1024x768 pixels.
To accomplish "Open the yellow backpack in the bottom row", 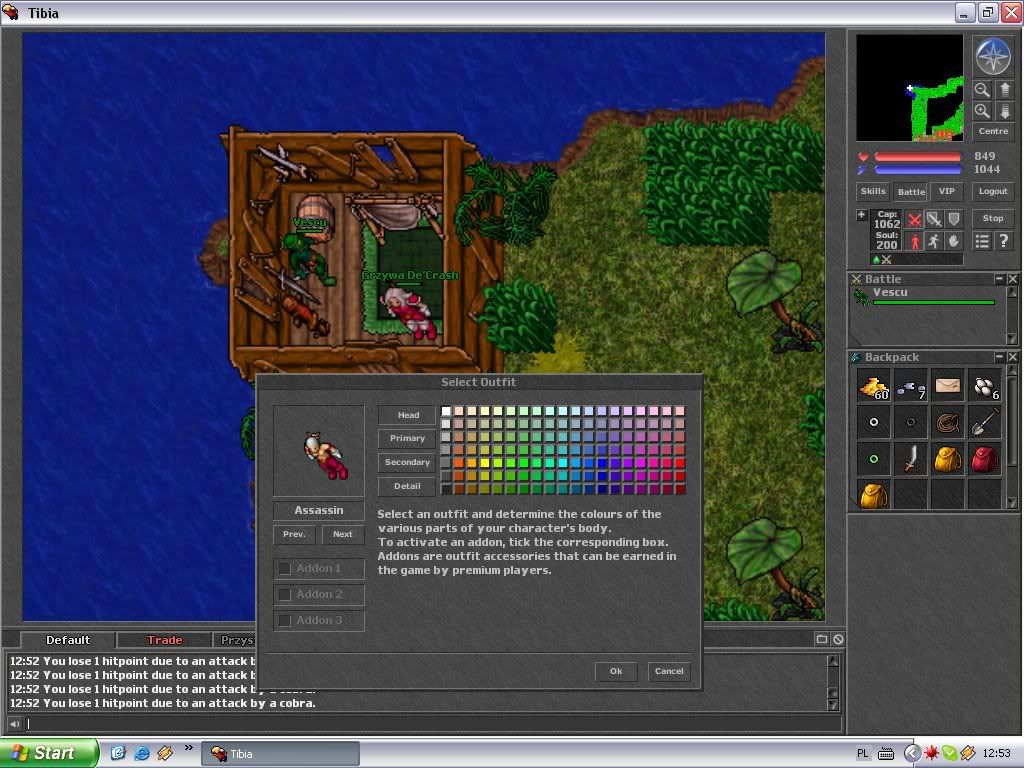I will [874, 496].
